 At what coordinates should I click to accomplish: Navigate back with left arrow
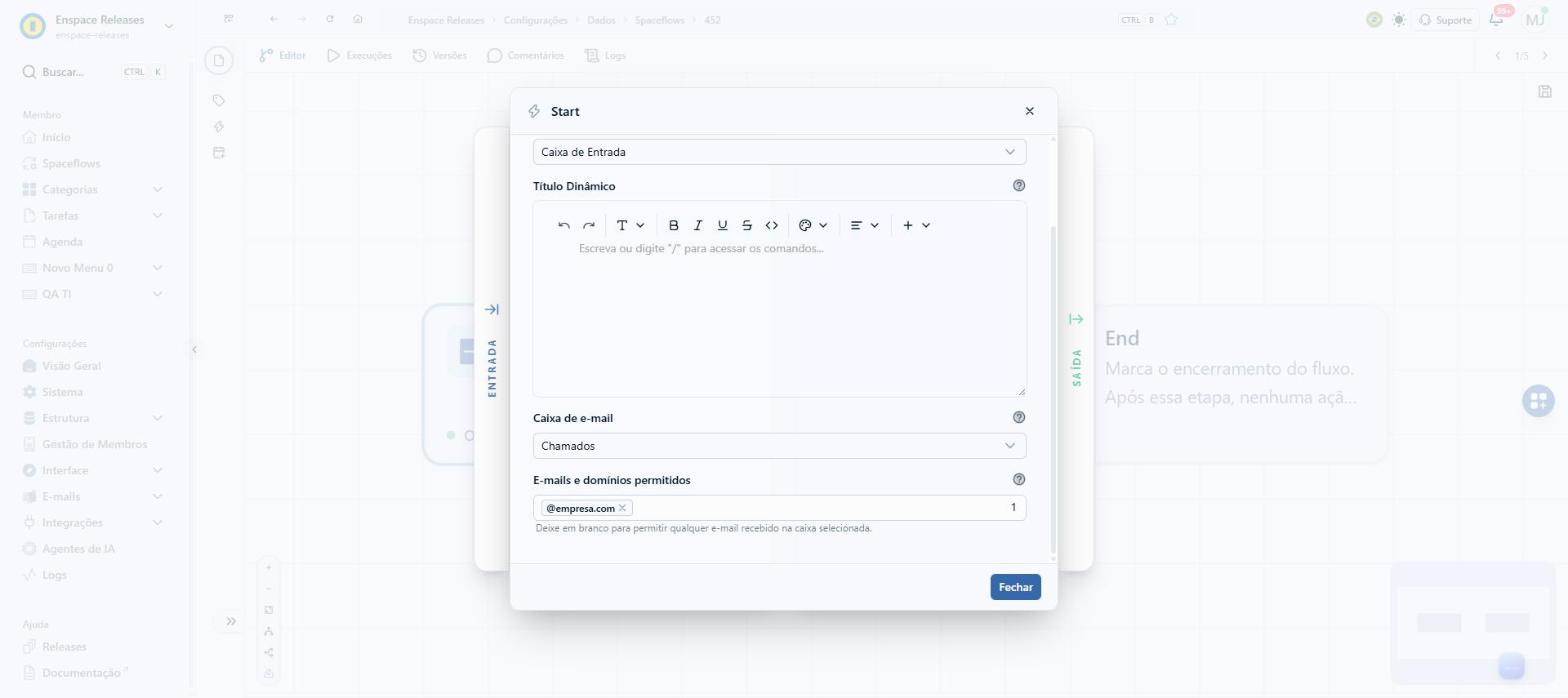click(274, 20)
